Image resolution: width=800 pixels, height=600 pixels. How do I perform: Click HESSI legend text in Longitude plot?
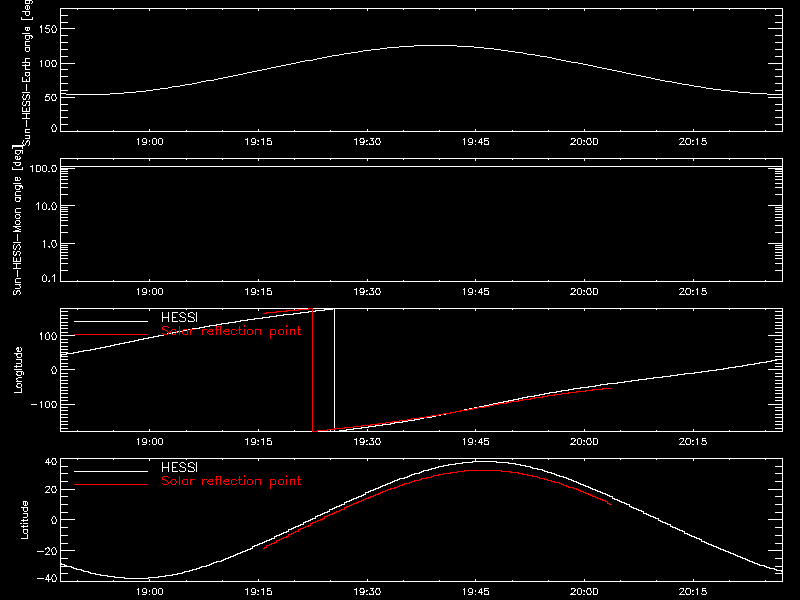[179, 317]
